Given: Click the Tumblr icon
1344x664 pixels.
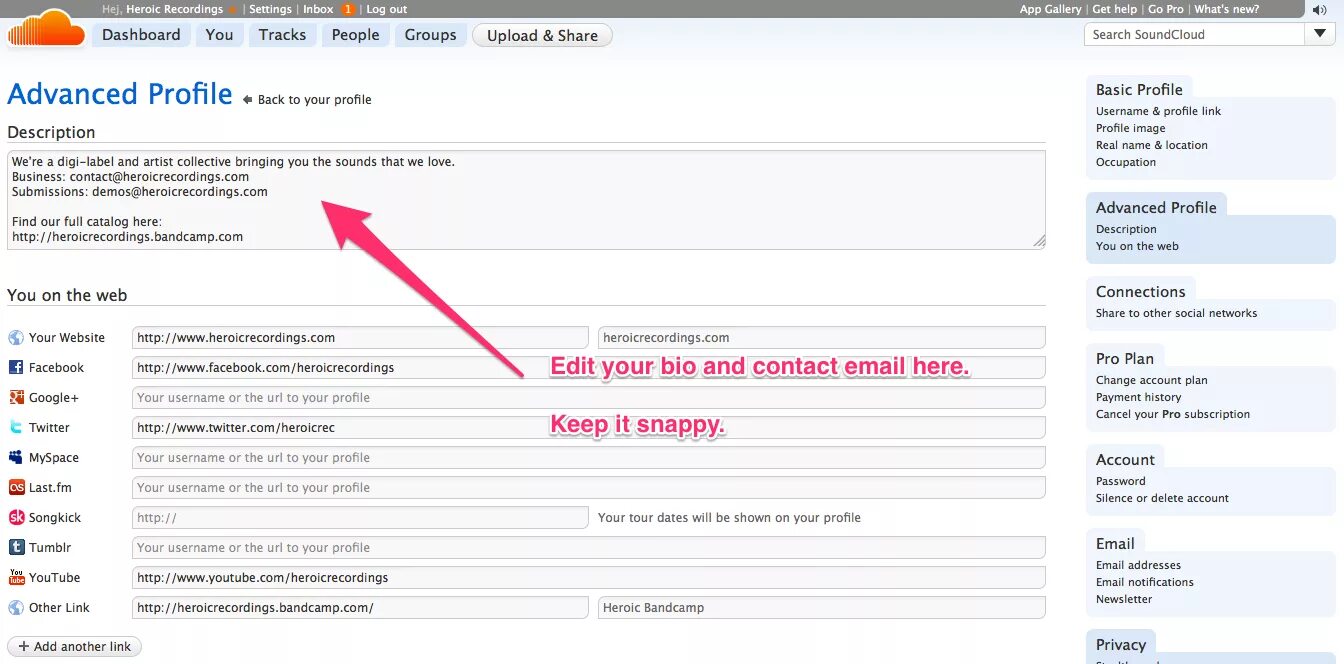Looking at the screenshot, I should (x=16, y=548).
